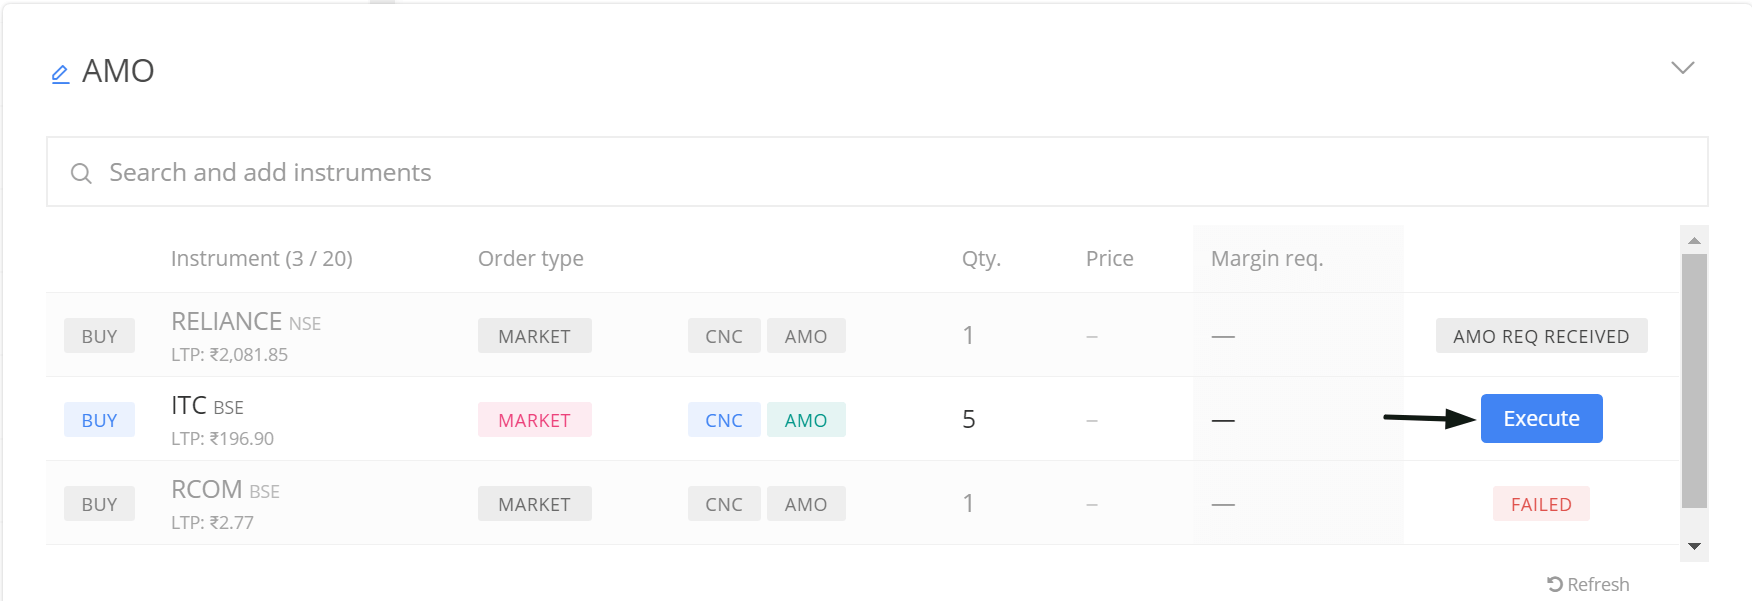Click the pencil edit icon beside AMO
The image size is (1752, 601).
pyautogui.click(x=60, y=74)
